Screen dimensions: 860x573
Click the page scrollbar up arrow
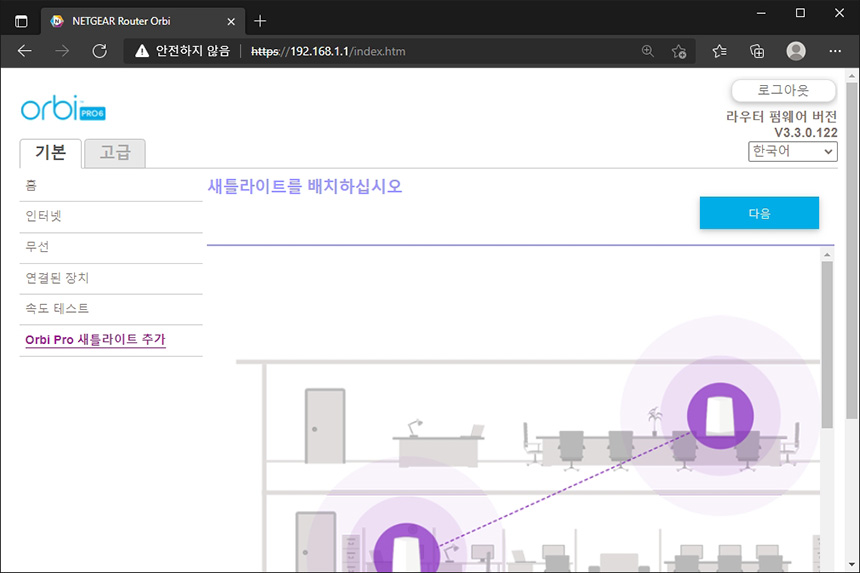click(x=851, y=76)
